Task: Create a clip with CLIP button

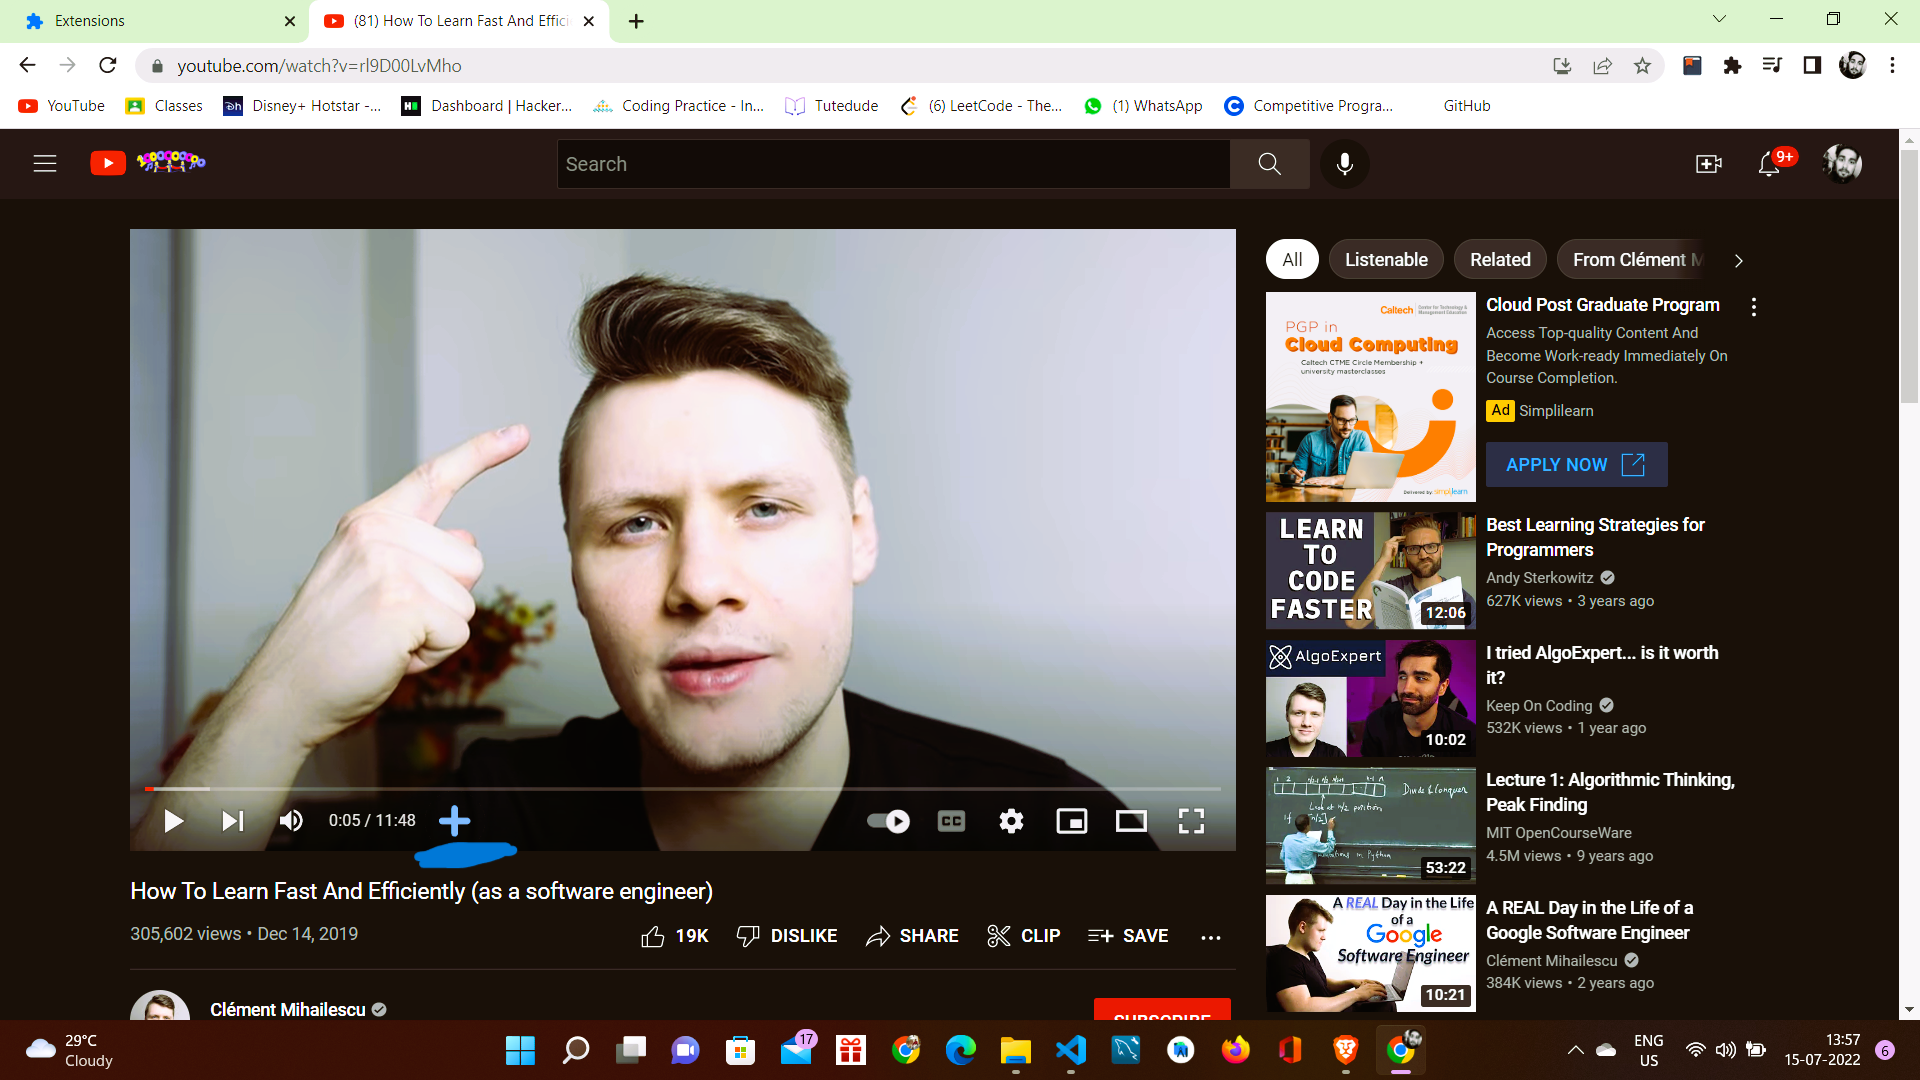Action: (1023, 936)
